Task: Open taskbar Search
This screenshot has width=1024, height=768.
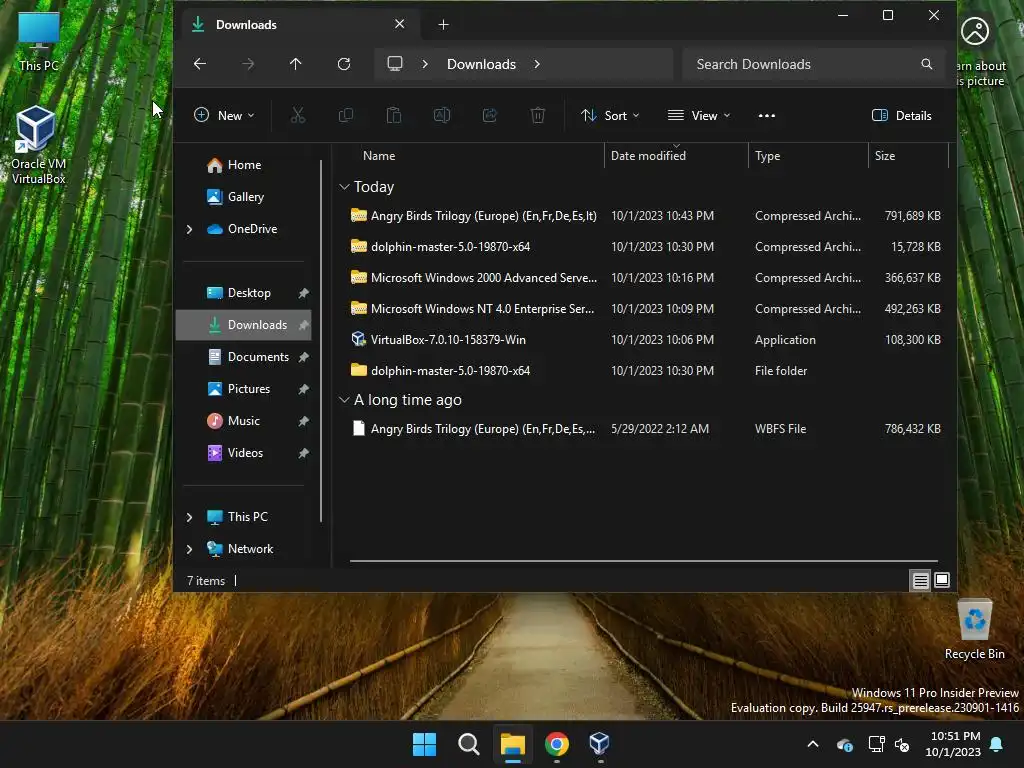Action: coord(468,744)
